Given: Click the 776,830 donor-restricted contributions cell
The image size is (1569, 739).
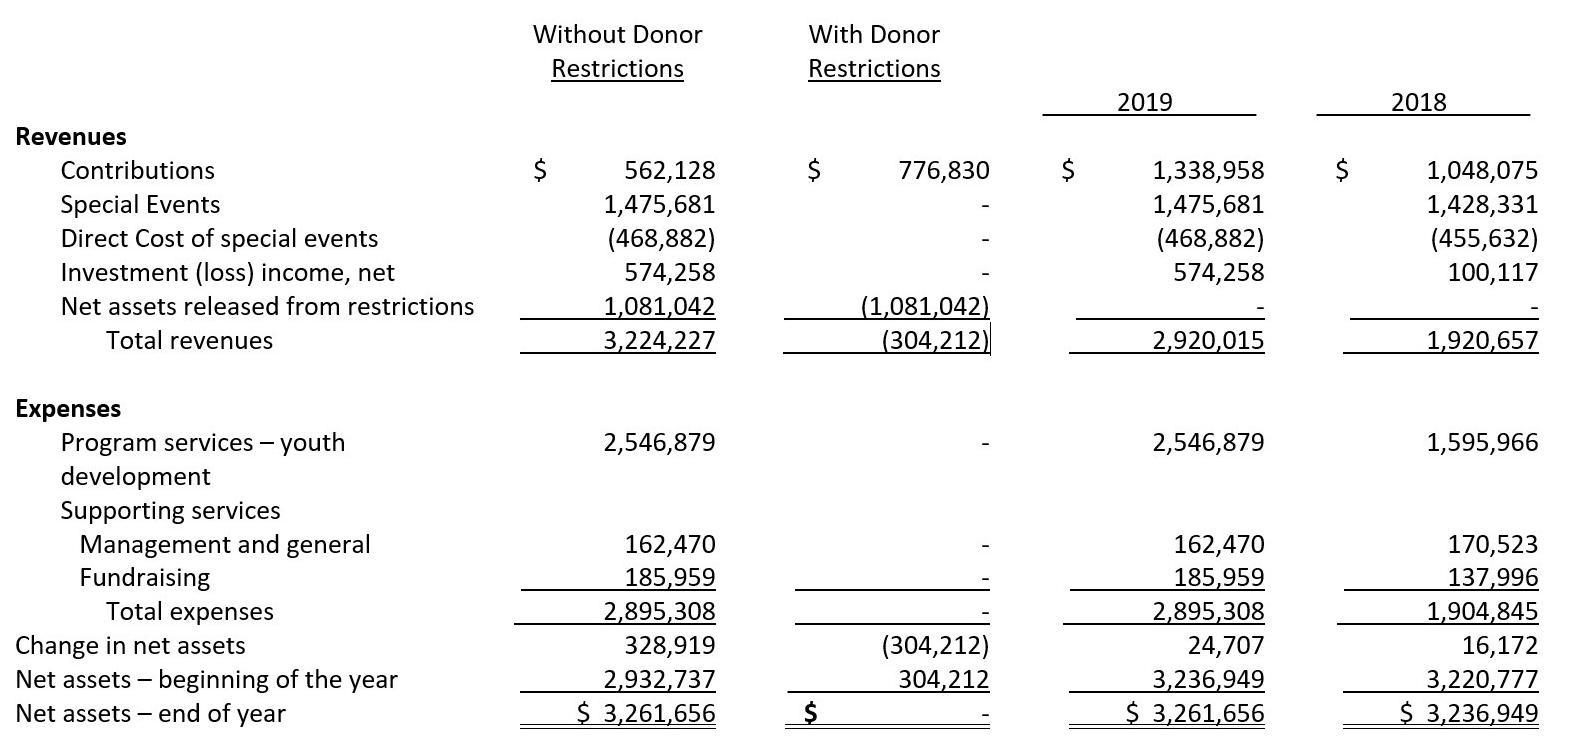Looking at the screenshot, I should (x=944, y=170).
